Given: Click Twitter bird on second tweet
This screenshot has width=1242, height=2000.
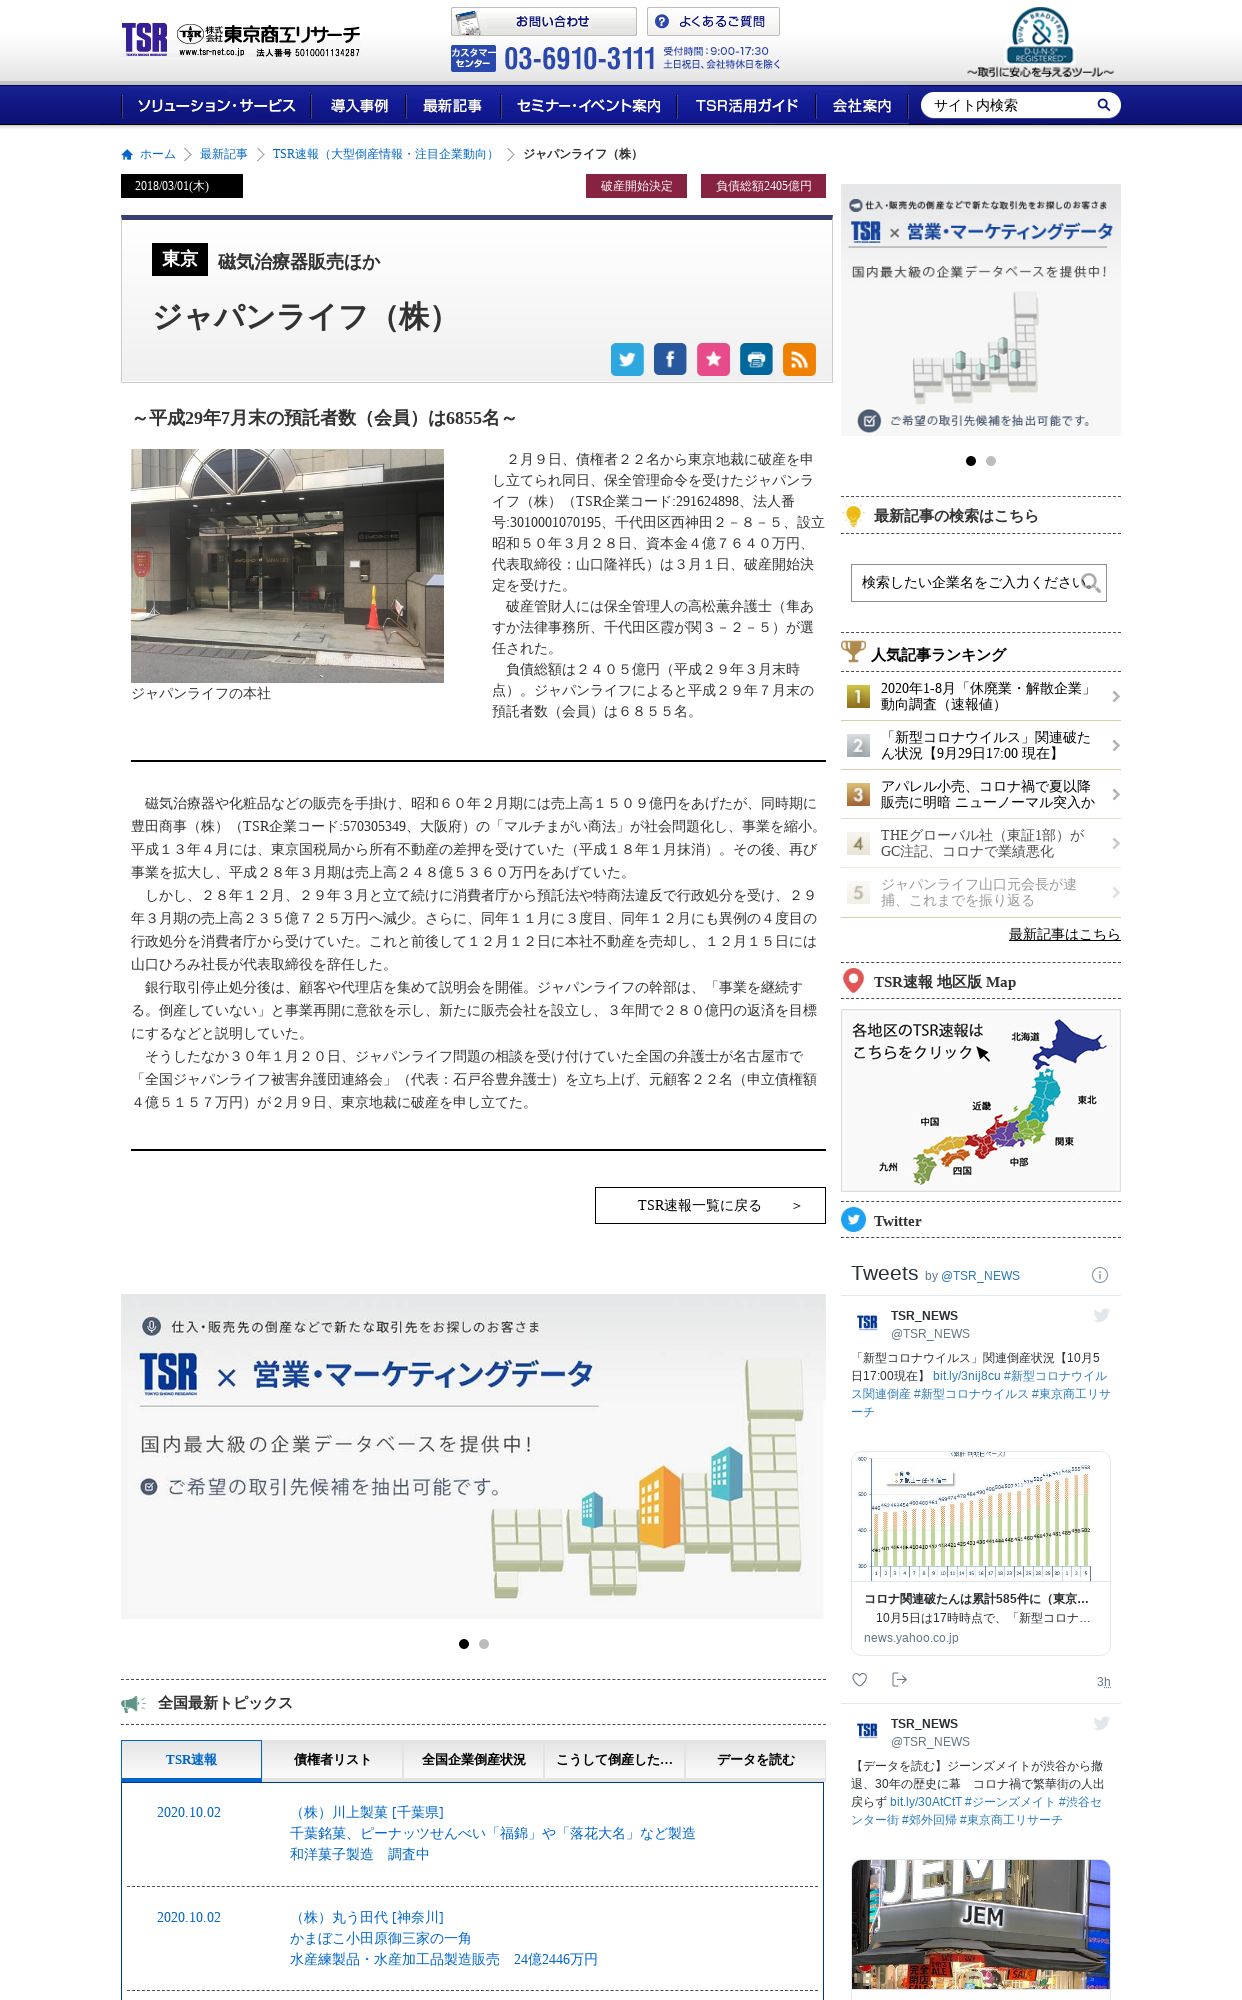Looking at the screenshot, I should tap(1101, 1723).
